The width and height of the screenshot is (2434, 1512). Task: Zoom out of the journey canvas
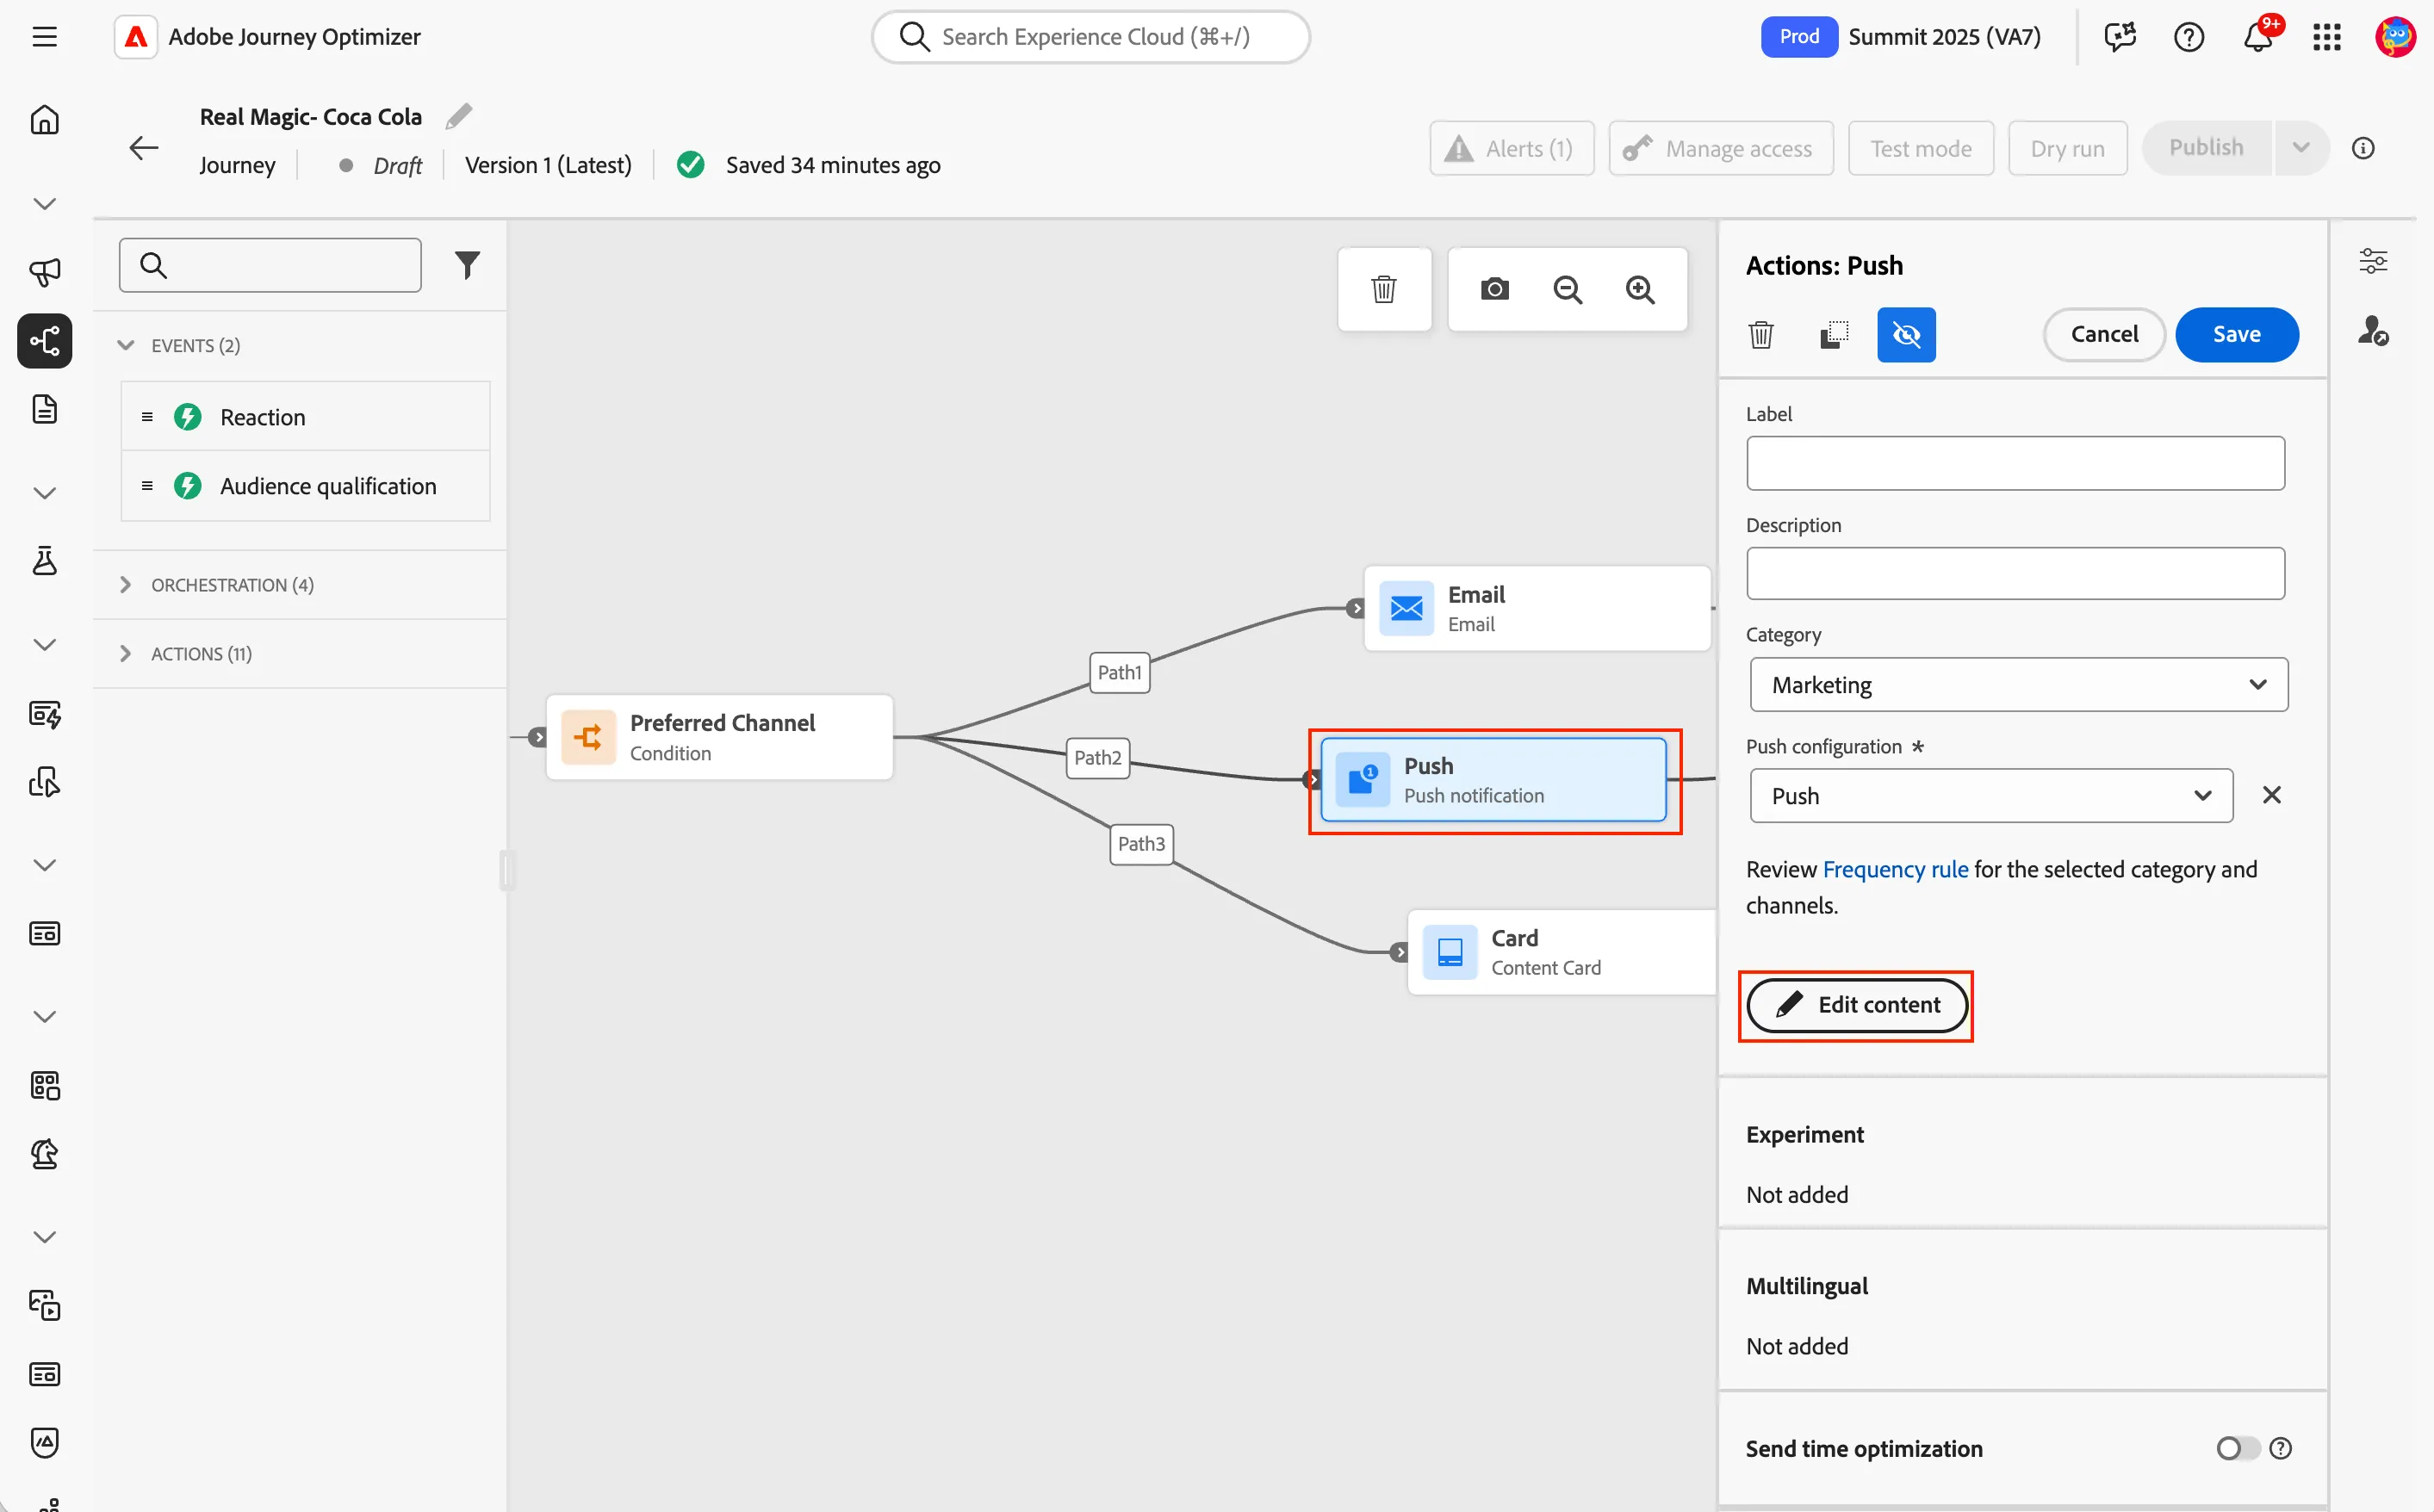[x=1567, y=289]
